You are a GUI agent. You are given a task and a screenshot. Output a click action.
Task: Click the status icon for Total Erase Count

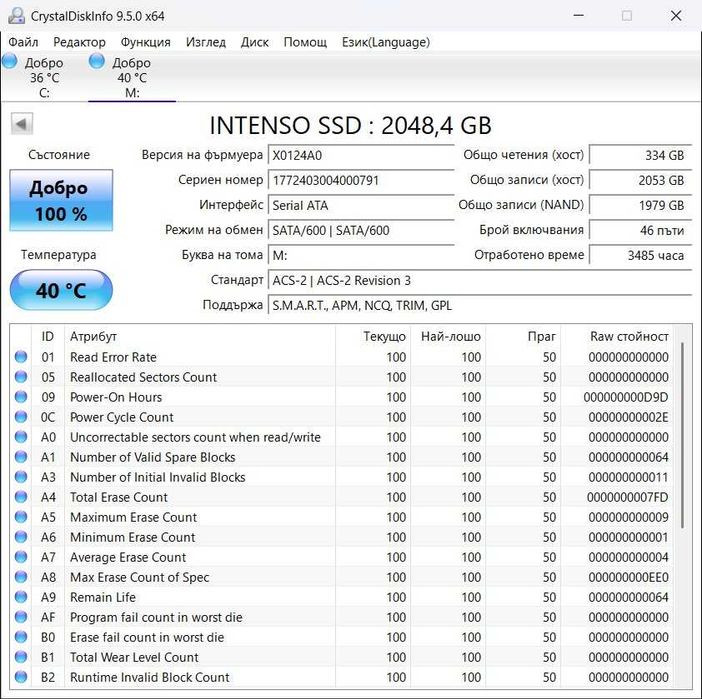21,497
